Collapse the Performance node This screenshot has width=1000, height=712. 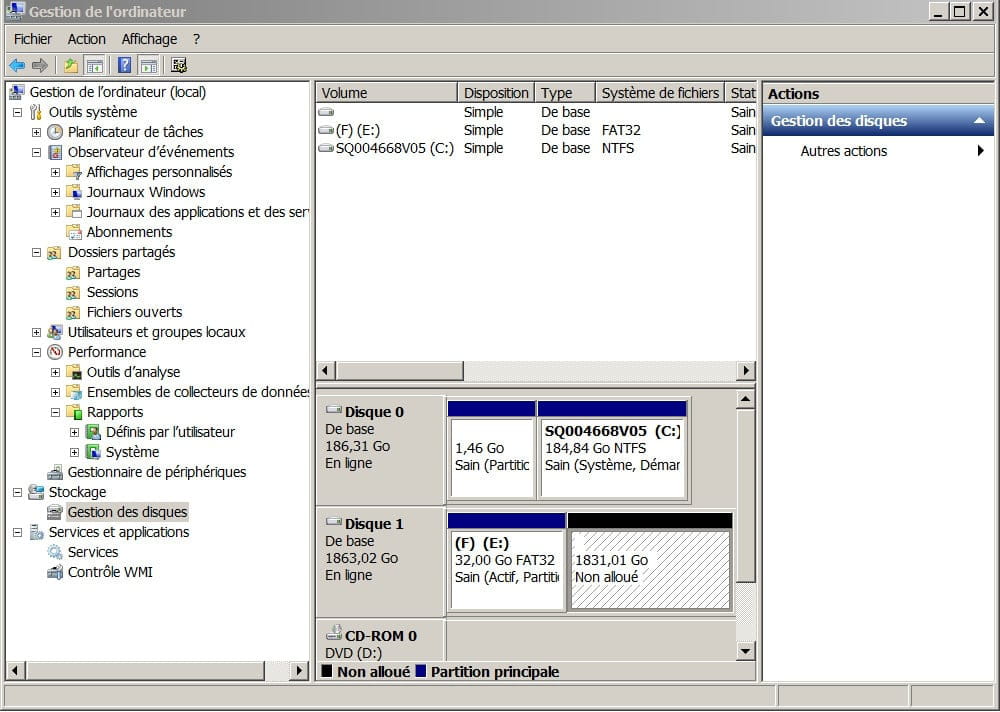click(x=36, y=352)
